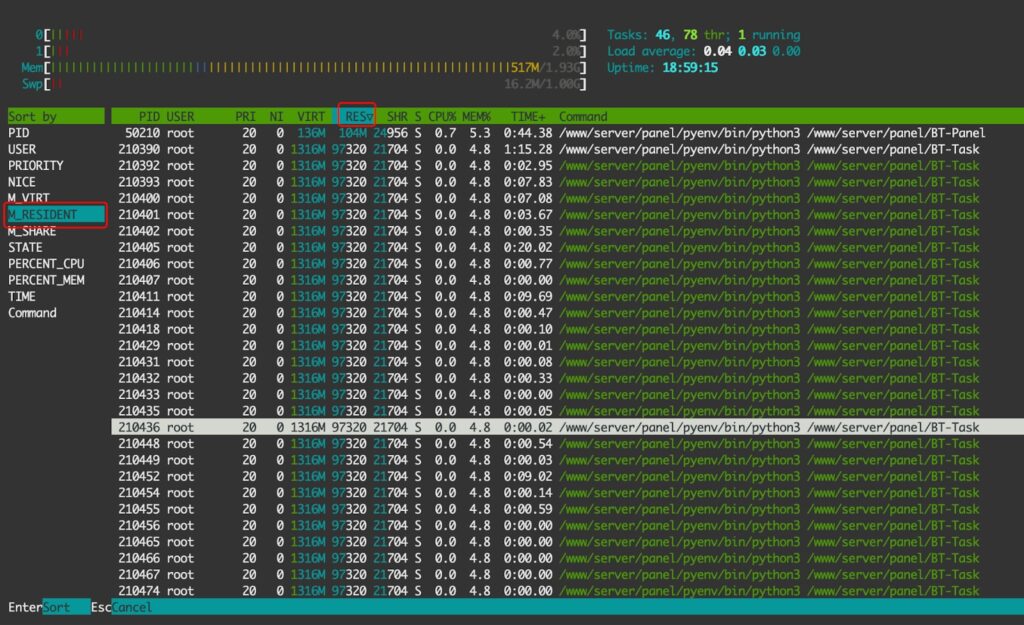Select USER as the sort field
1024x625 pixels.
coord(26,148)
